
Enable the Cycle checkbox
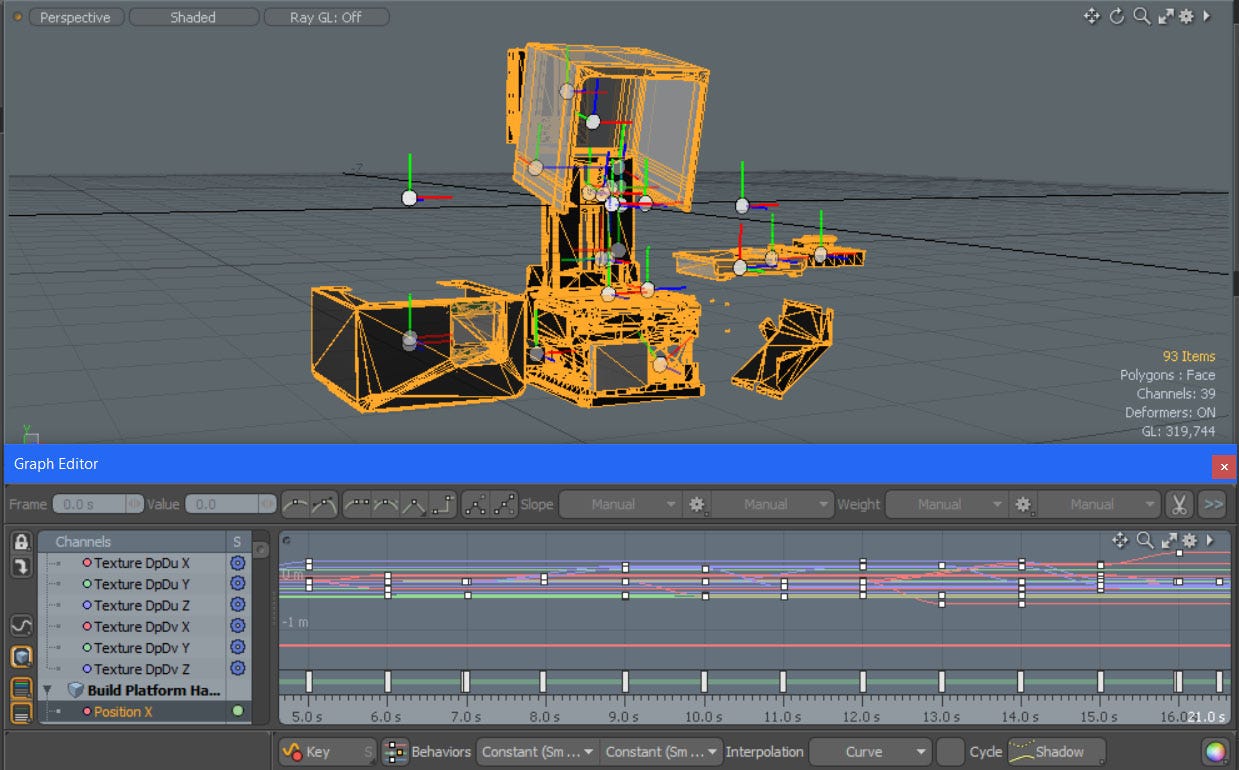click(x=950, y=752)
